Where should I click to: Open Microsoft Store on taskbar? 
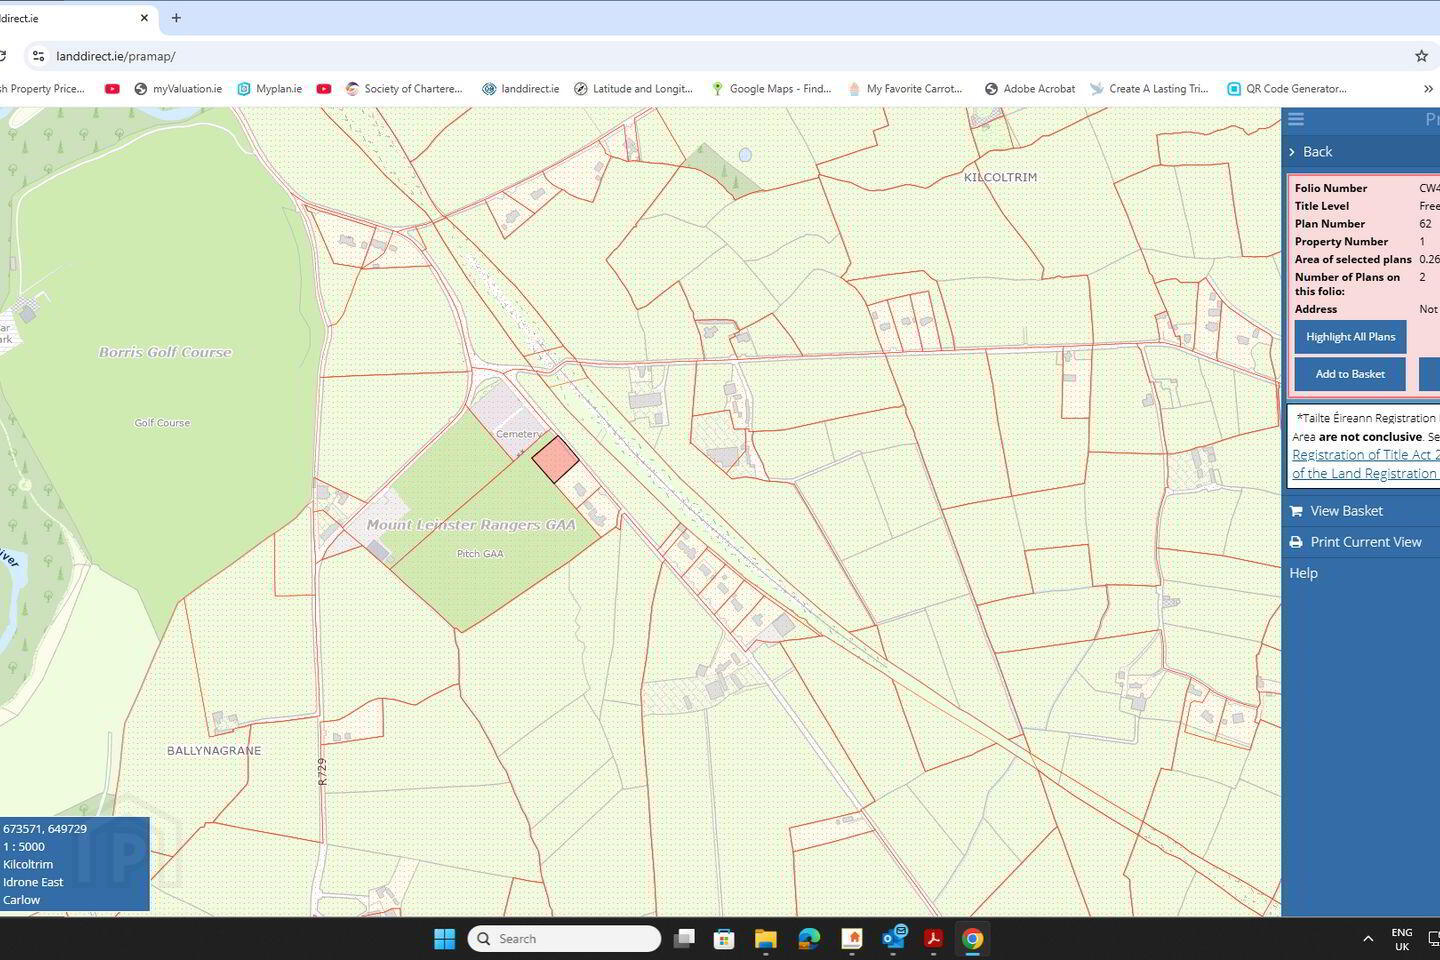click(724, 938)
